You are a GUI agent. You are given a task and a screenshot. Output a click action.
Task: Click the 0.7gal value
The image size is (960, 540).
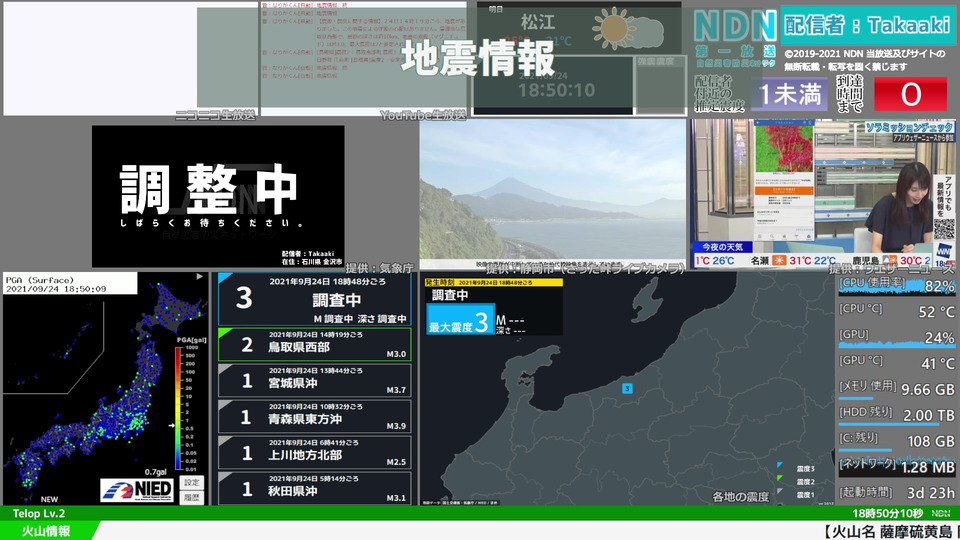coord(156,472)
